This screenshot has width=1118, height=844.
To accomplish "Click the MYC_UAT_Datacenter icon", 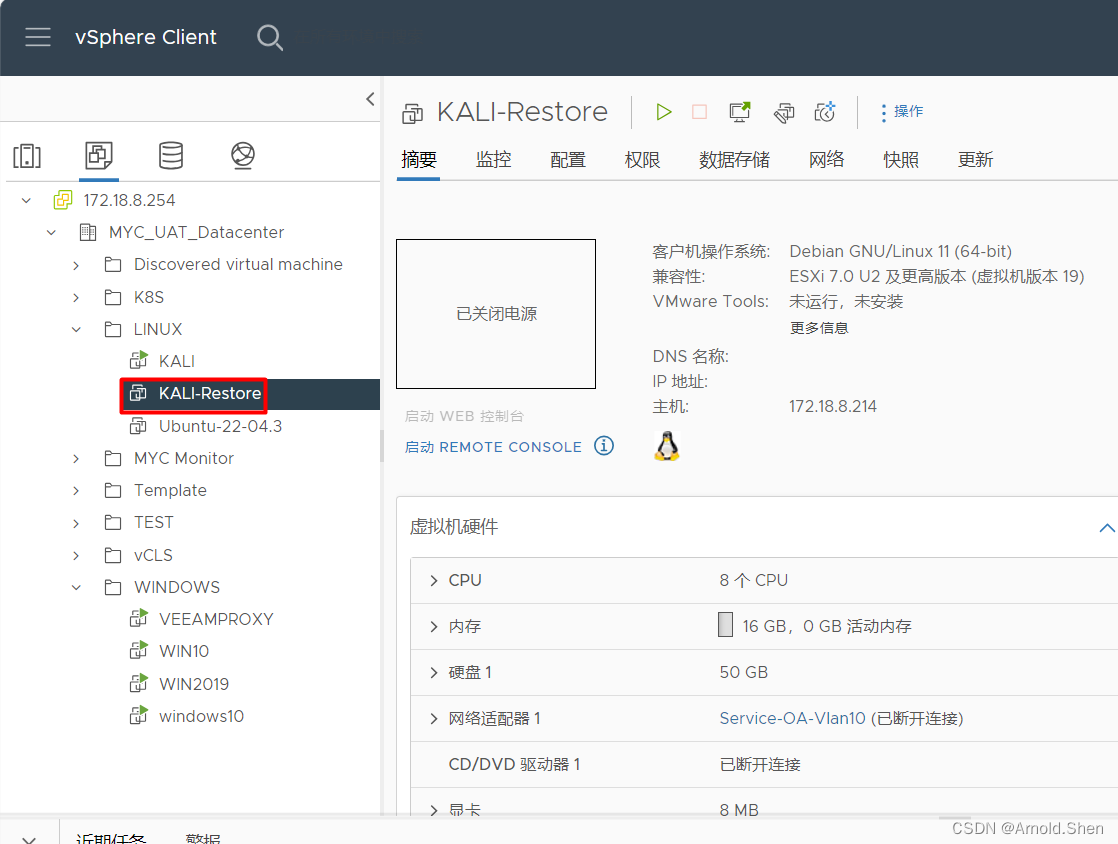I will pyautogui.click(x=88, y=232).
